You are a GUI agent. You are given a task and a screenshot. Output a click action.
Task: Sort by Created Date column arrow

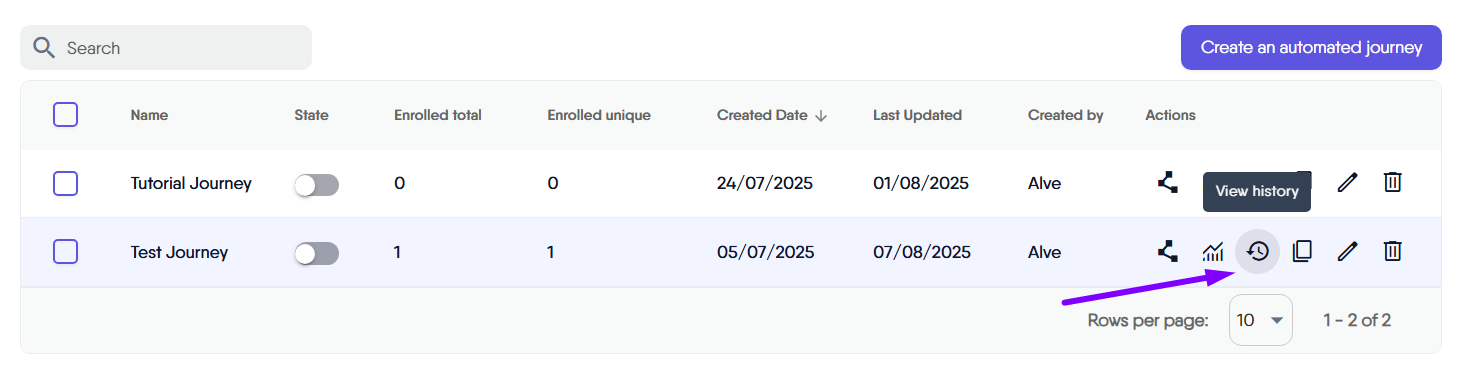[x=821, y=116]
